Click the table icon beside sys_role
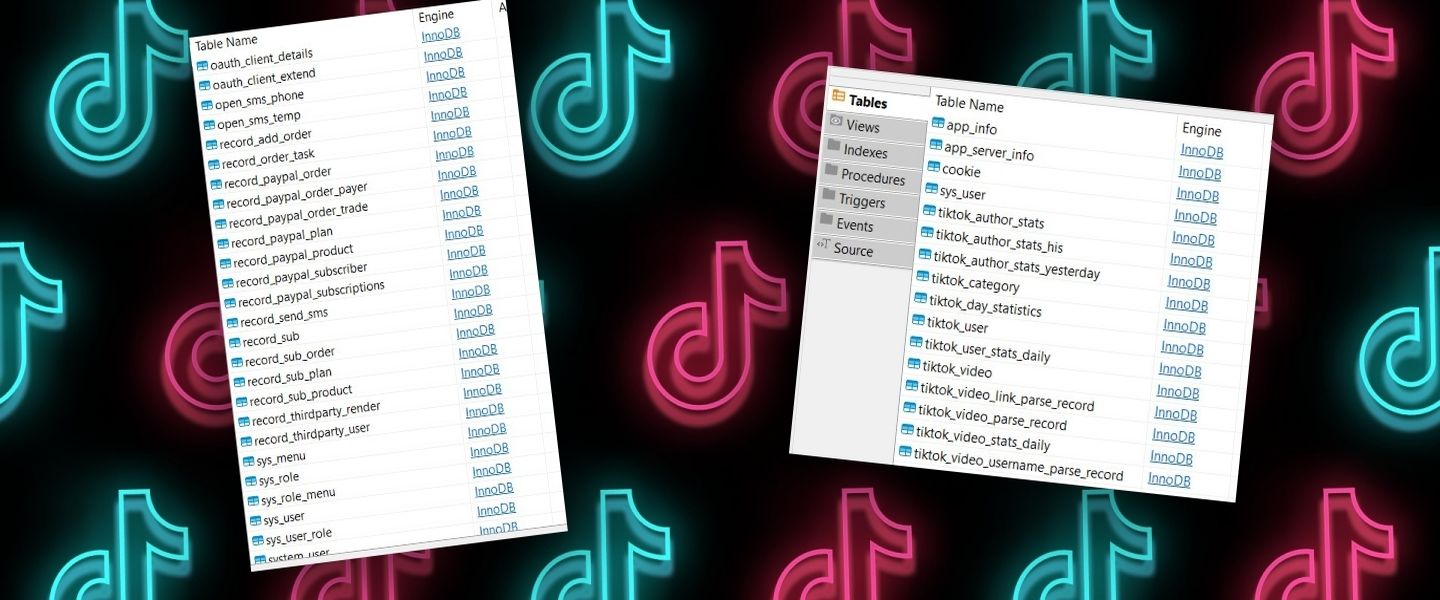 coord(251,481)
